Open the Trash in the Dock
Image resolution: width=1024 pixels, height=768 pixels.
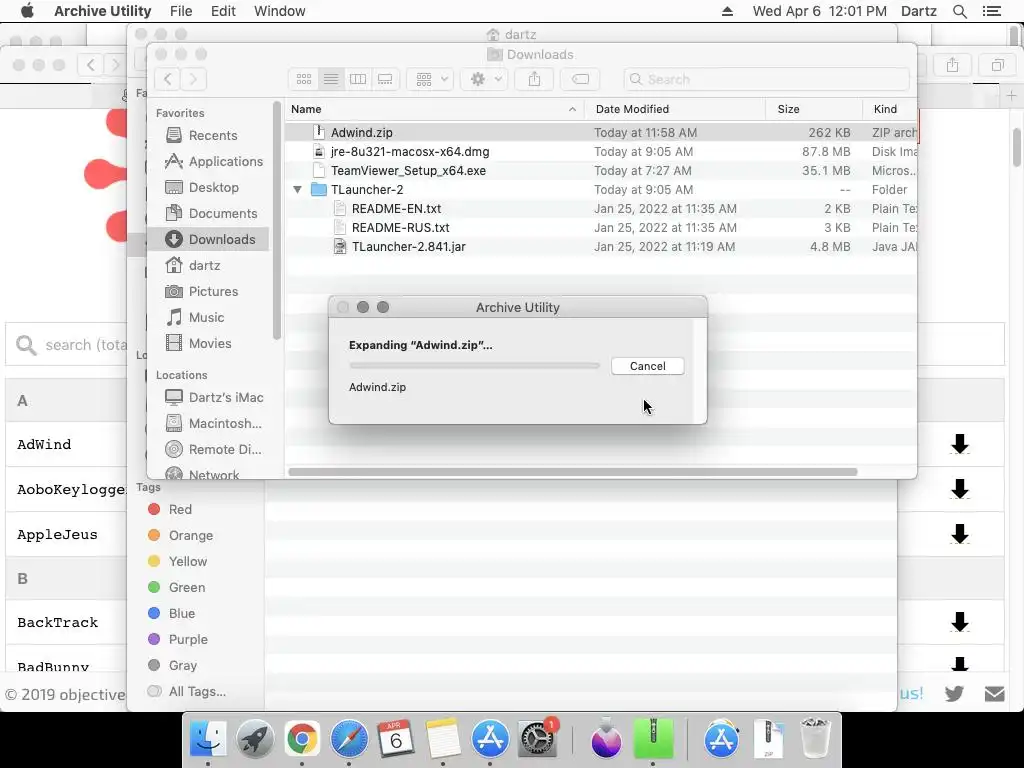[815, 739]
